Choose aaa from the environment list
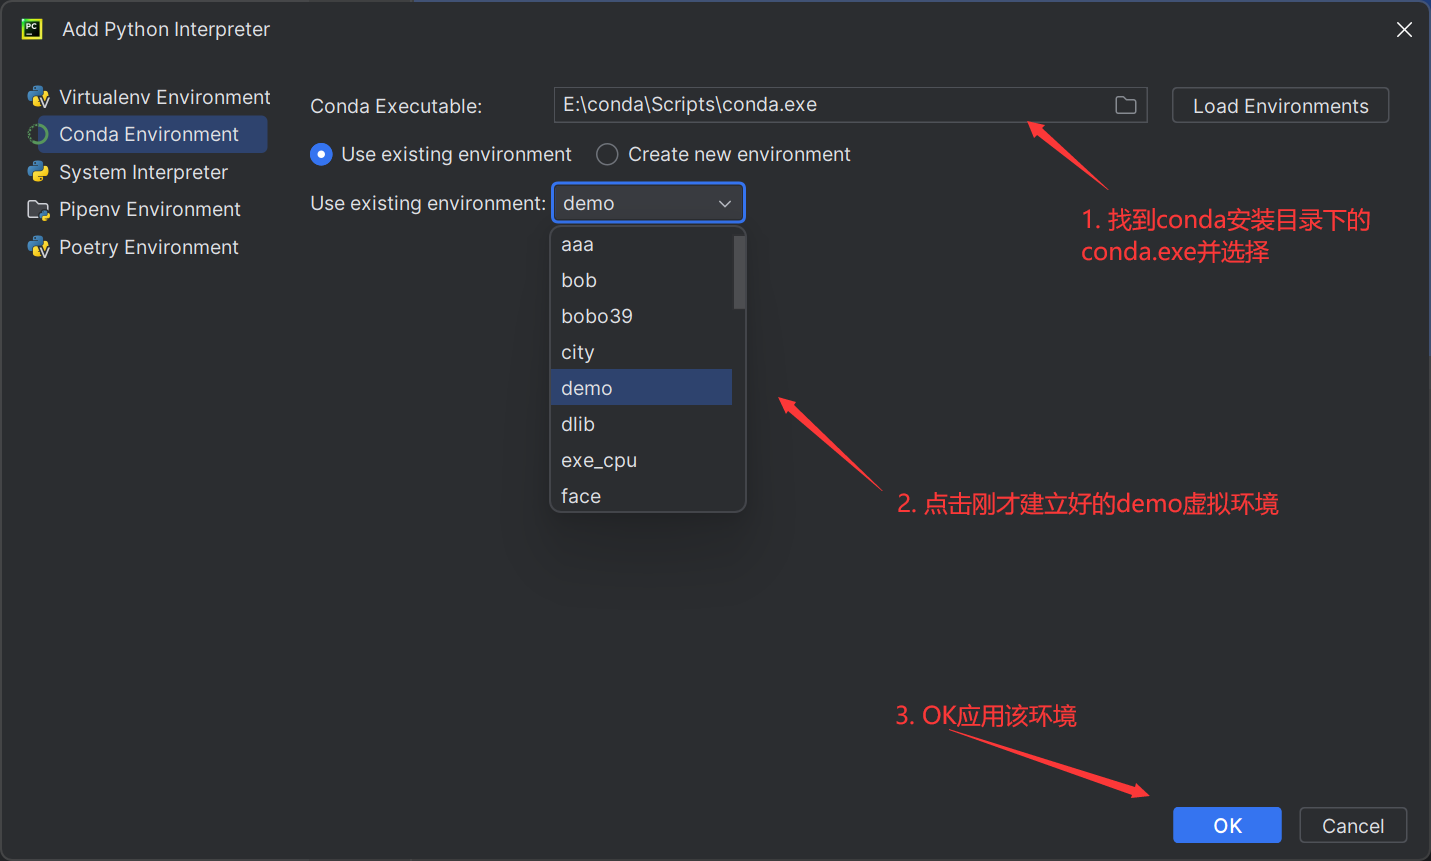The image size is (1431, 861). point(641,244)
